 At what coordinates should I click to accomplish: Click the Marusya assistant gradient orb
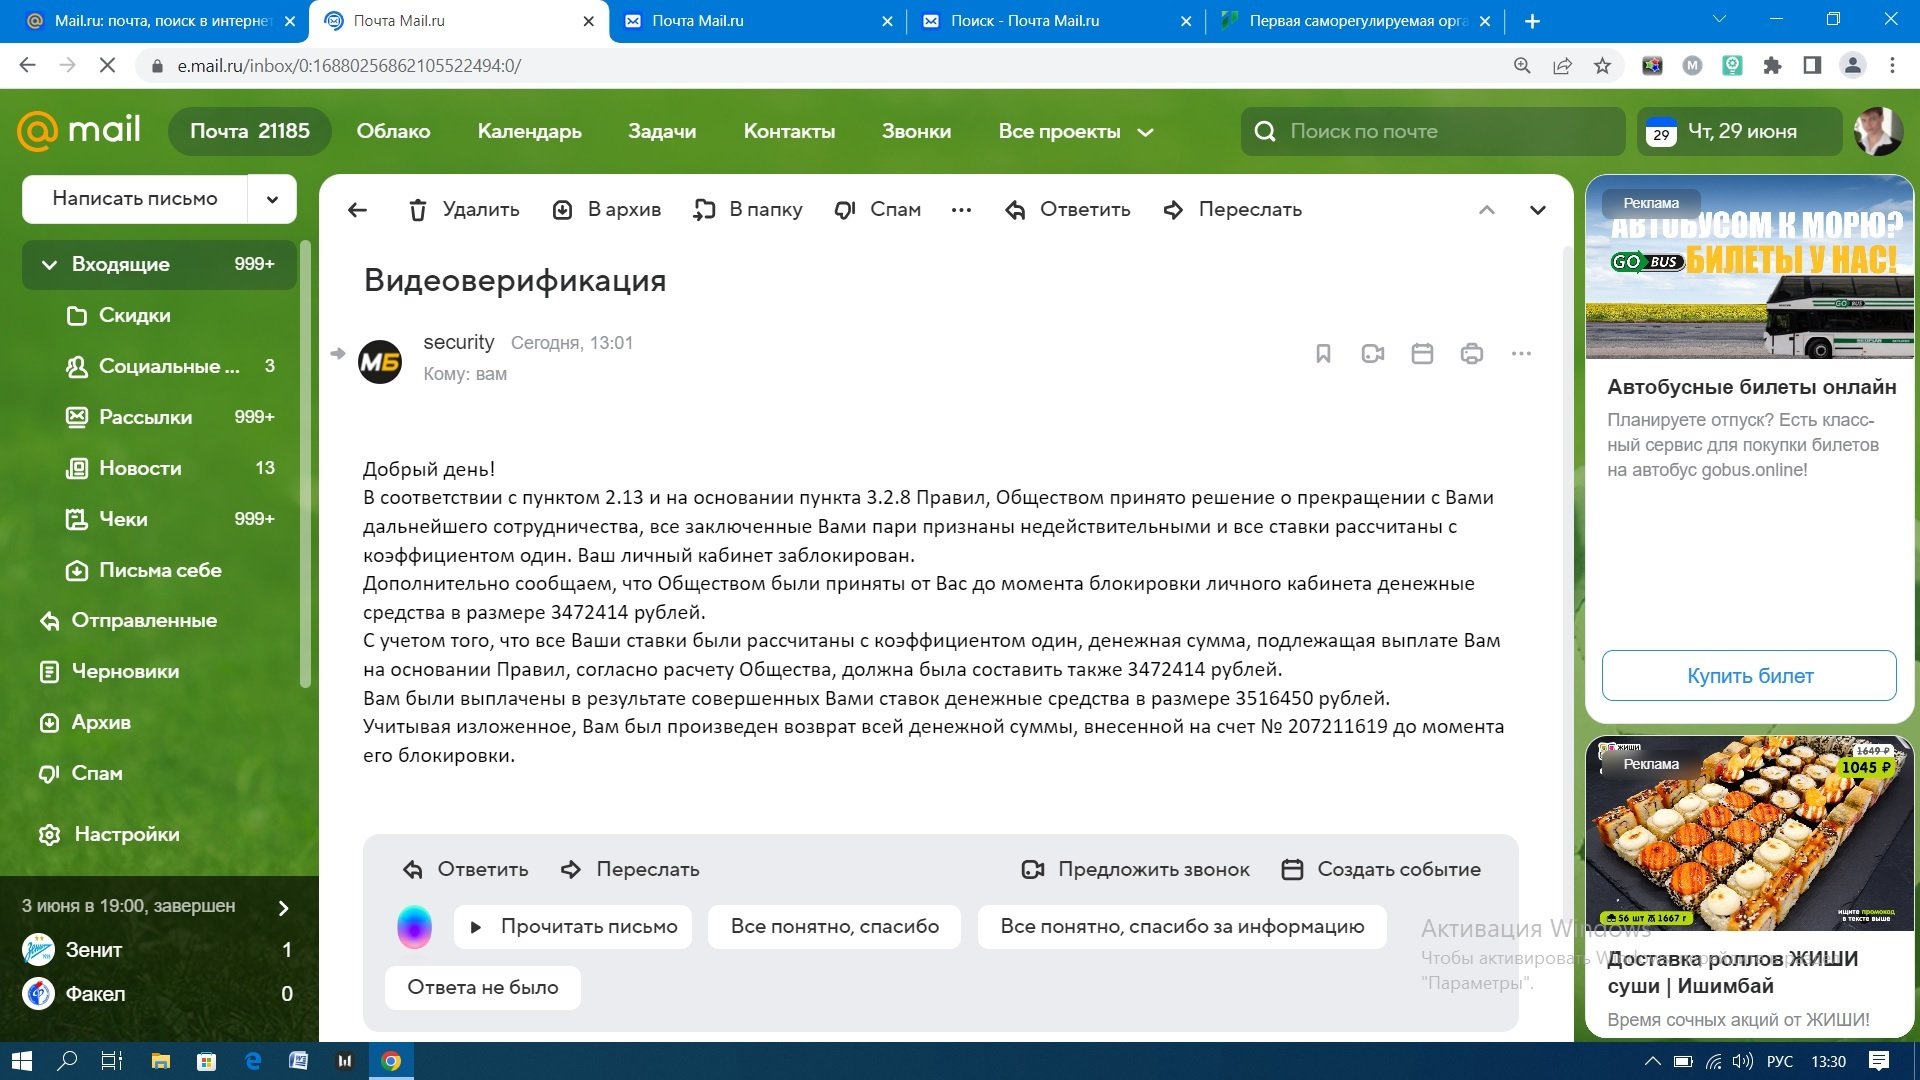(414, 927)
